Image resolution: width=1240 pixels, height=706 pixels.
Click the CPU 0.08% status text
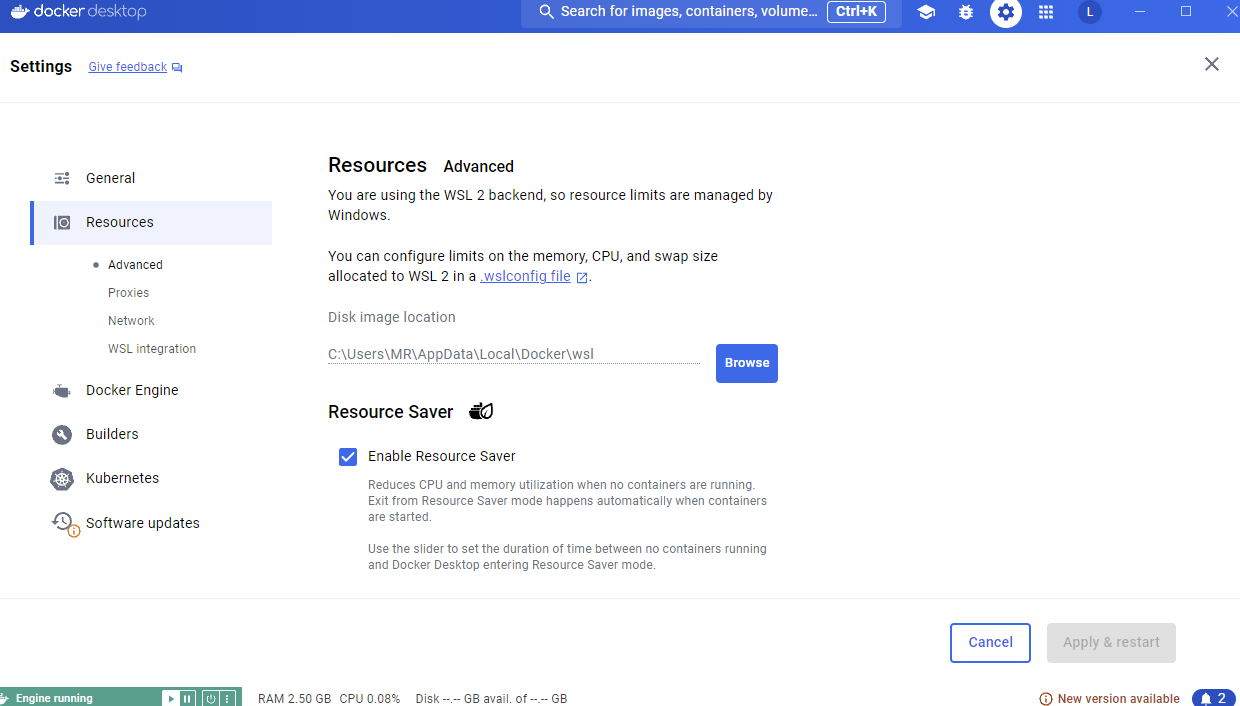pos(370,699)
